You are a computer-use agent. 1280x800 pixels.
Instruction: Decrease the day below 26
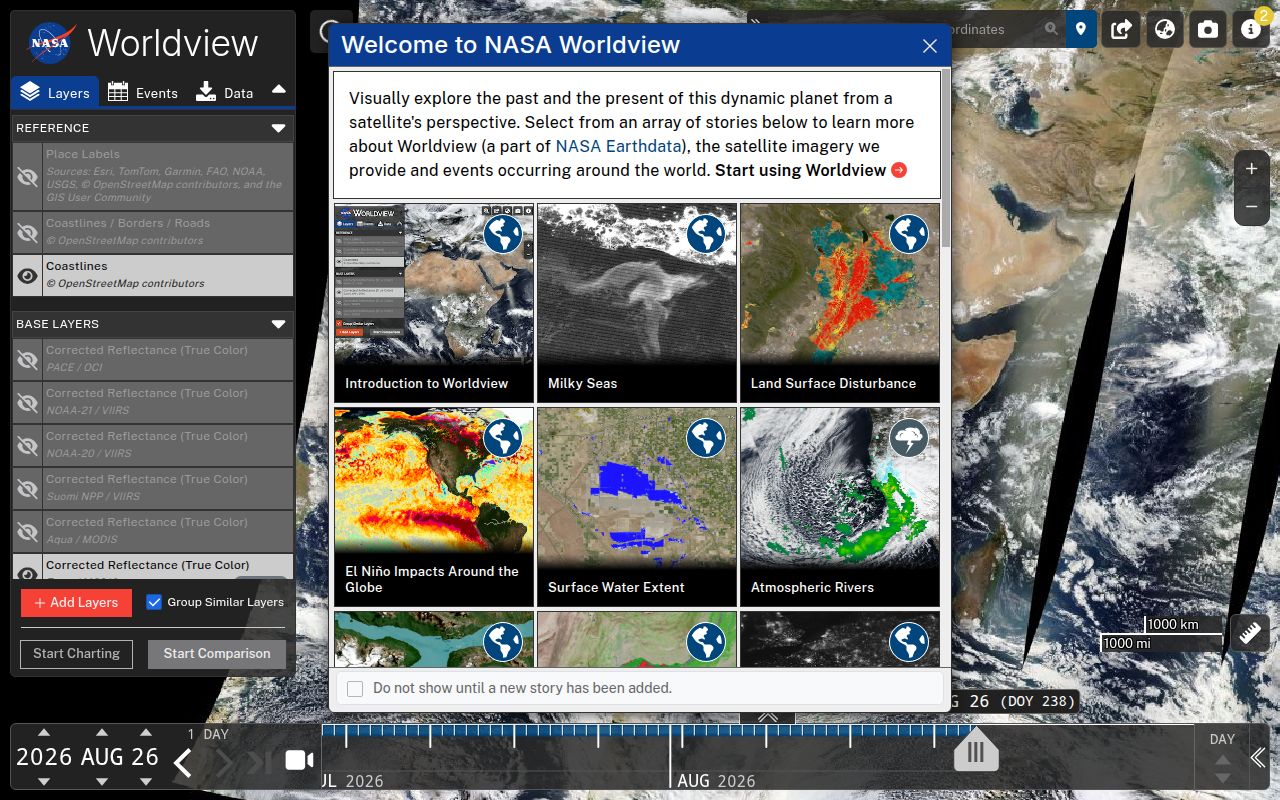point(146,781)
